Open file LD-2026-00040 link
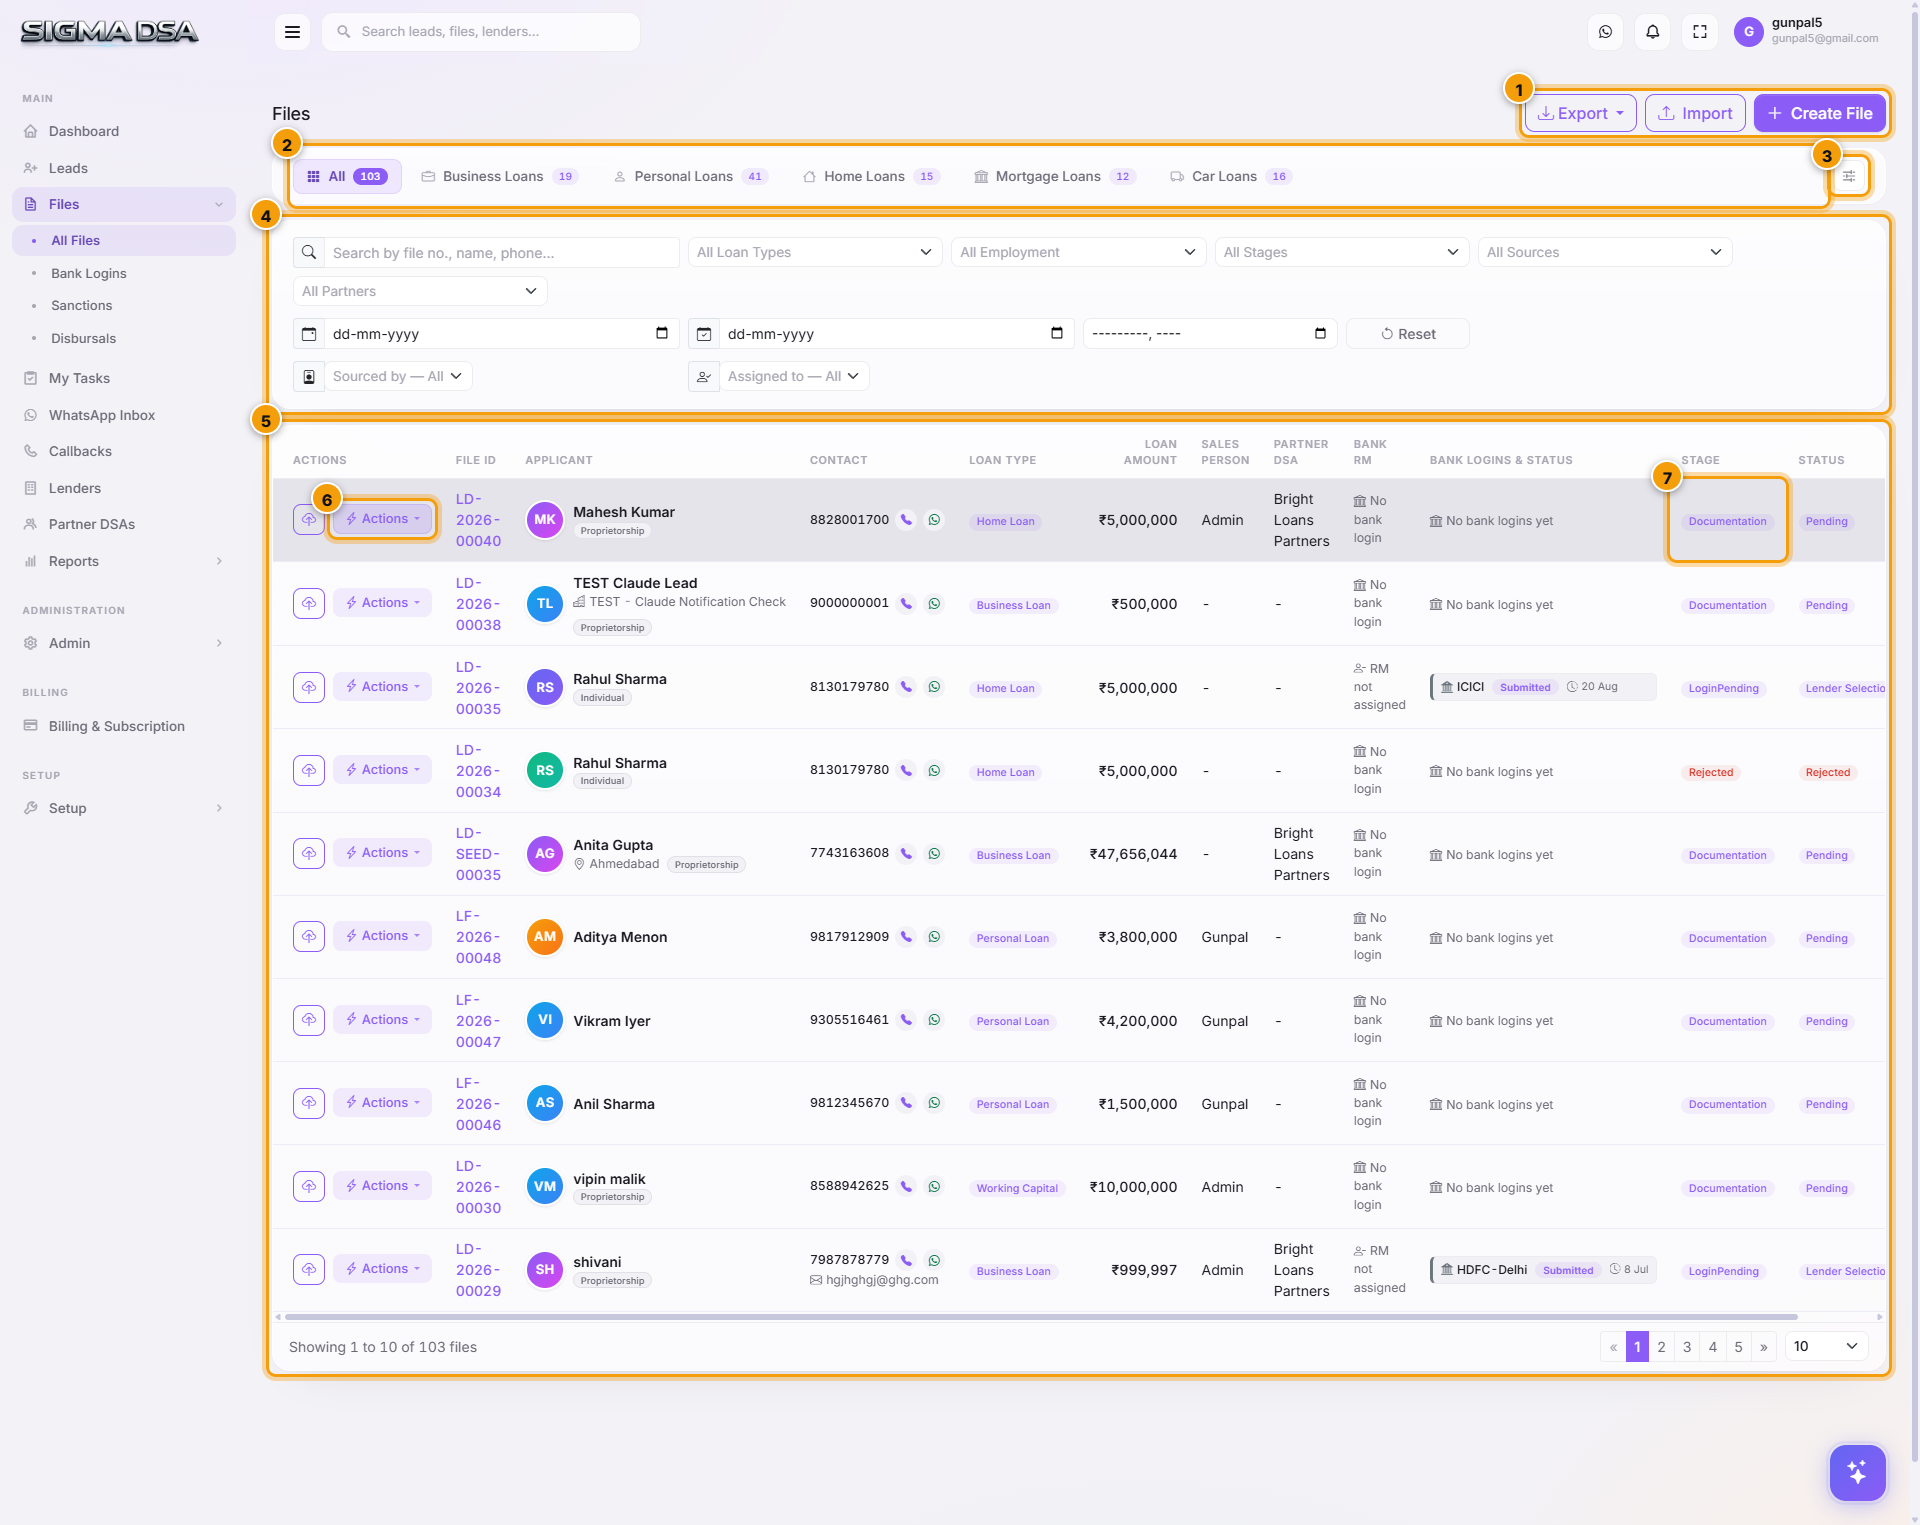The height and width of the screenshot is (1525, 1920). 478,520
